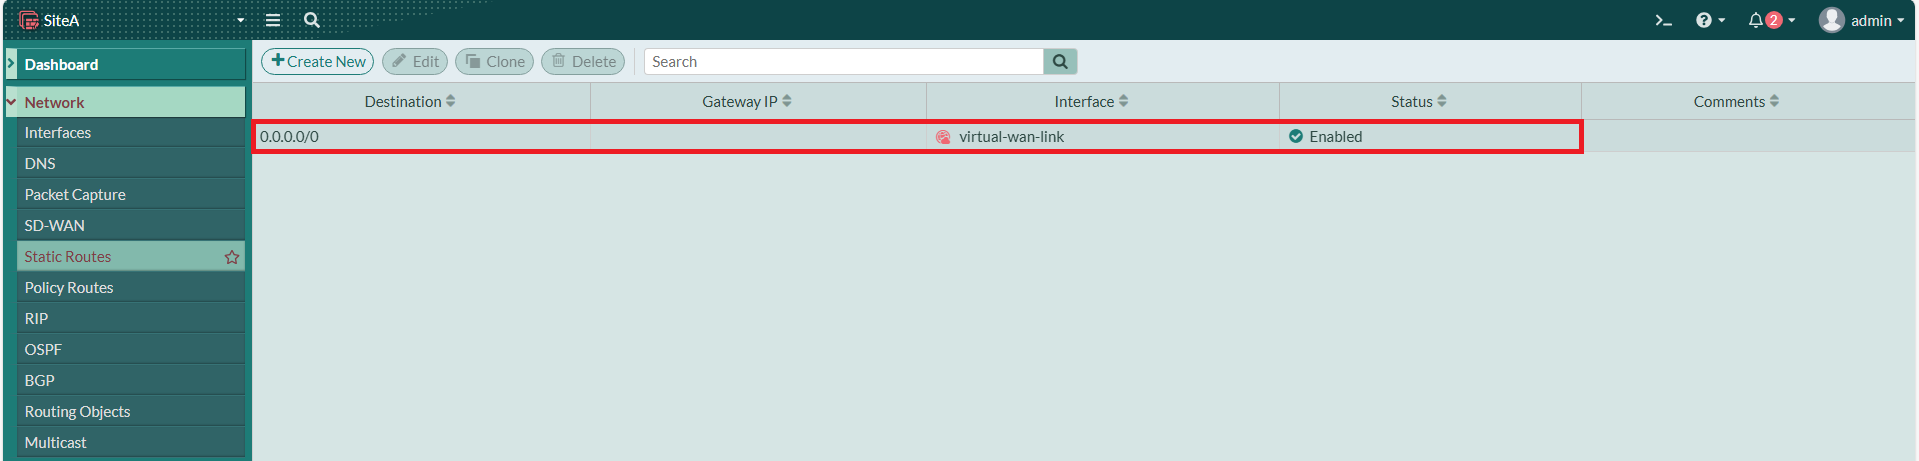
Task: Click the Edit button
Action: click(415, 61)
